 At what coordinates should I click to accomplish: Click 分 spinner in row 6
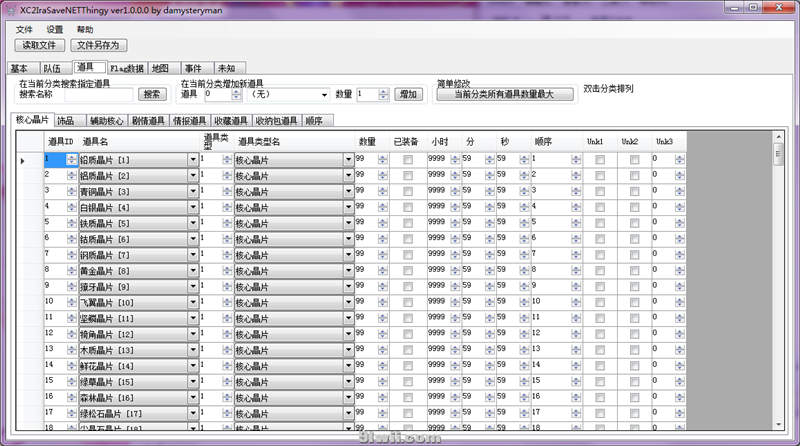coord(489,239)
